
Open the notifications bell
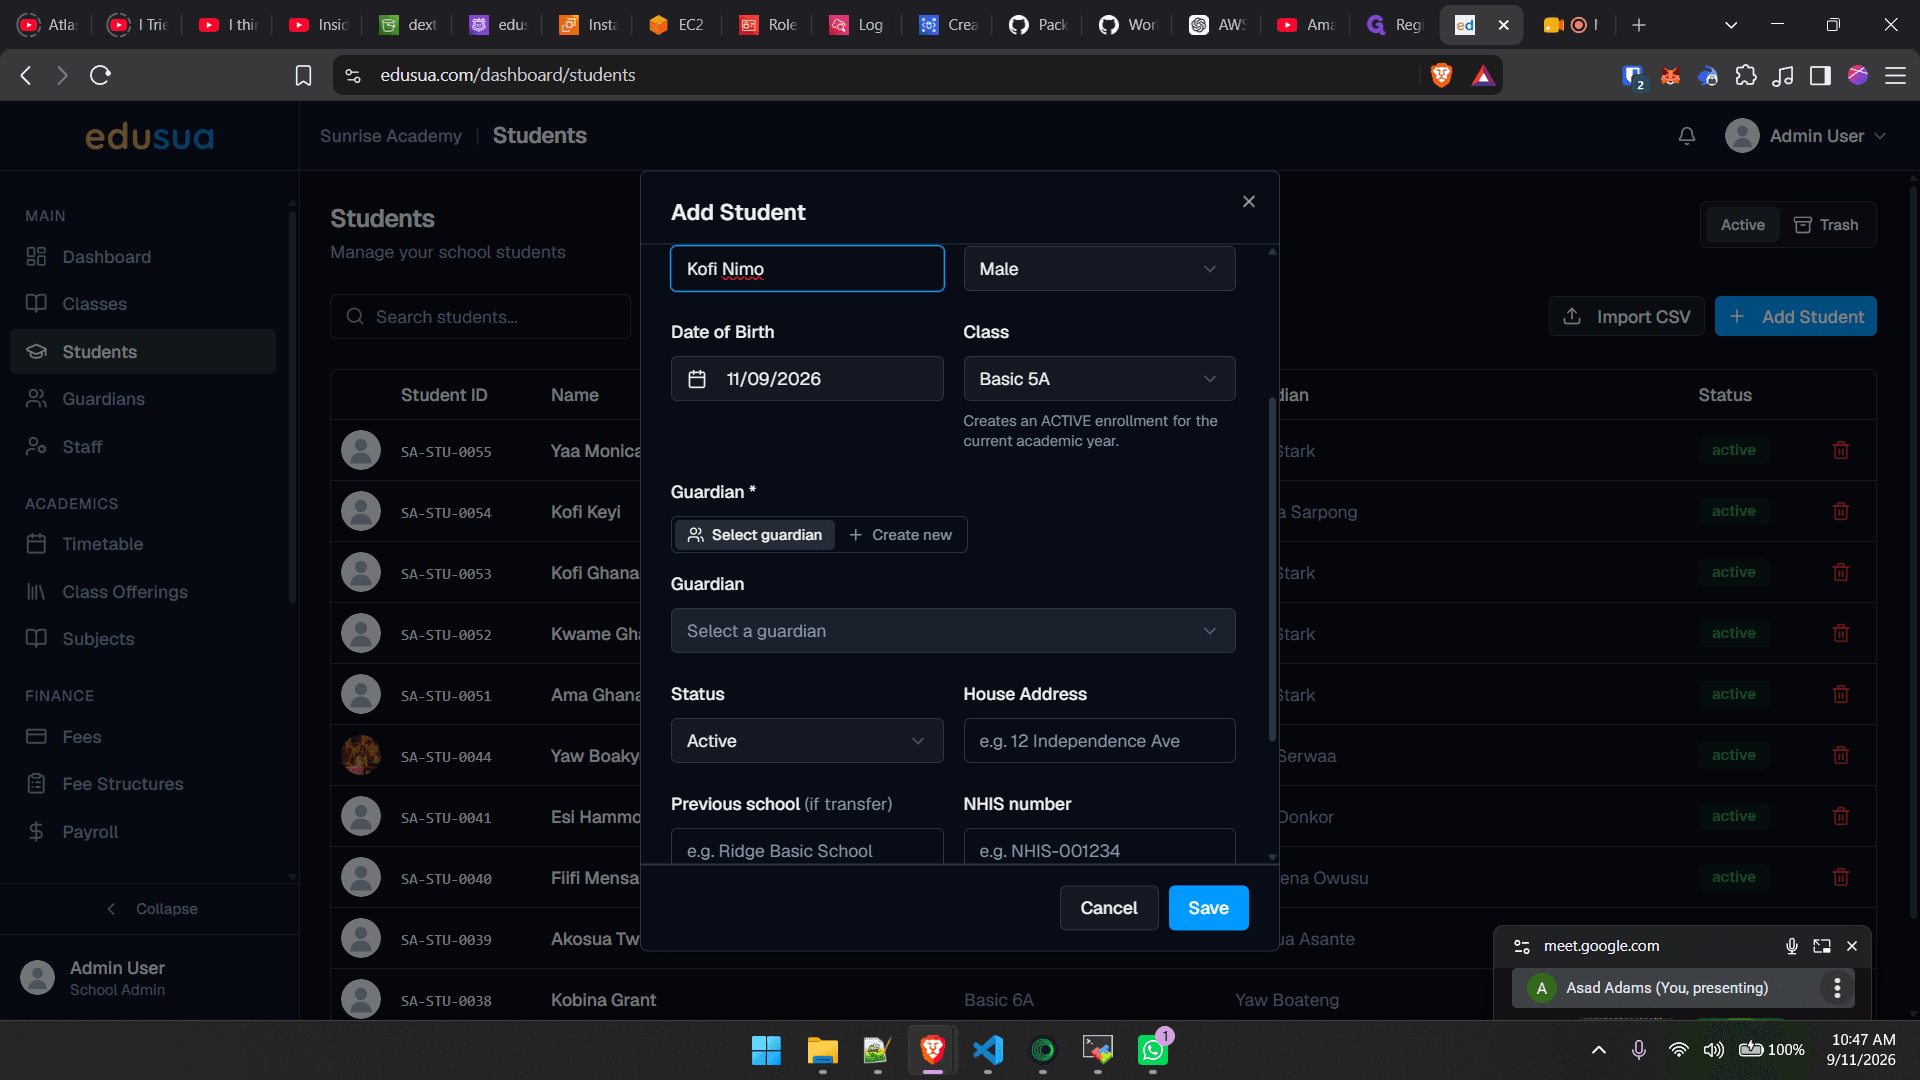pyautogui.click(x=1687, y=136)
